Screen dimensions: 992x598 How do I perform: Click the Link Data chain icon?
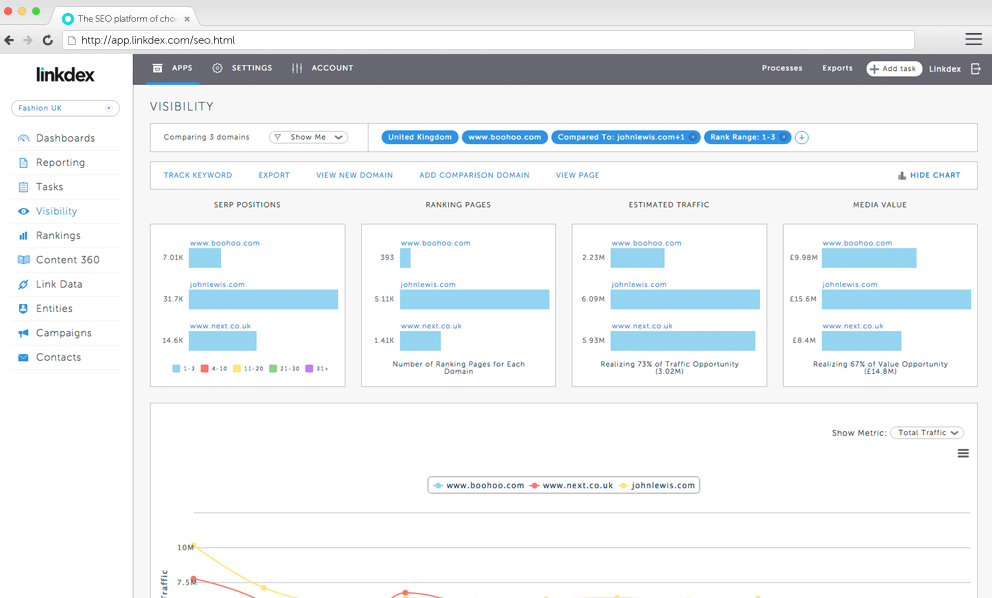tap(23, 284)
